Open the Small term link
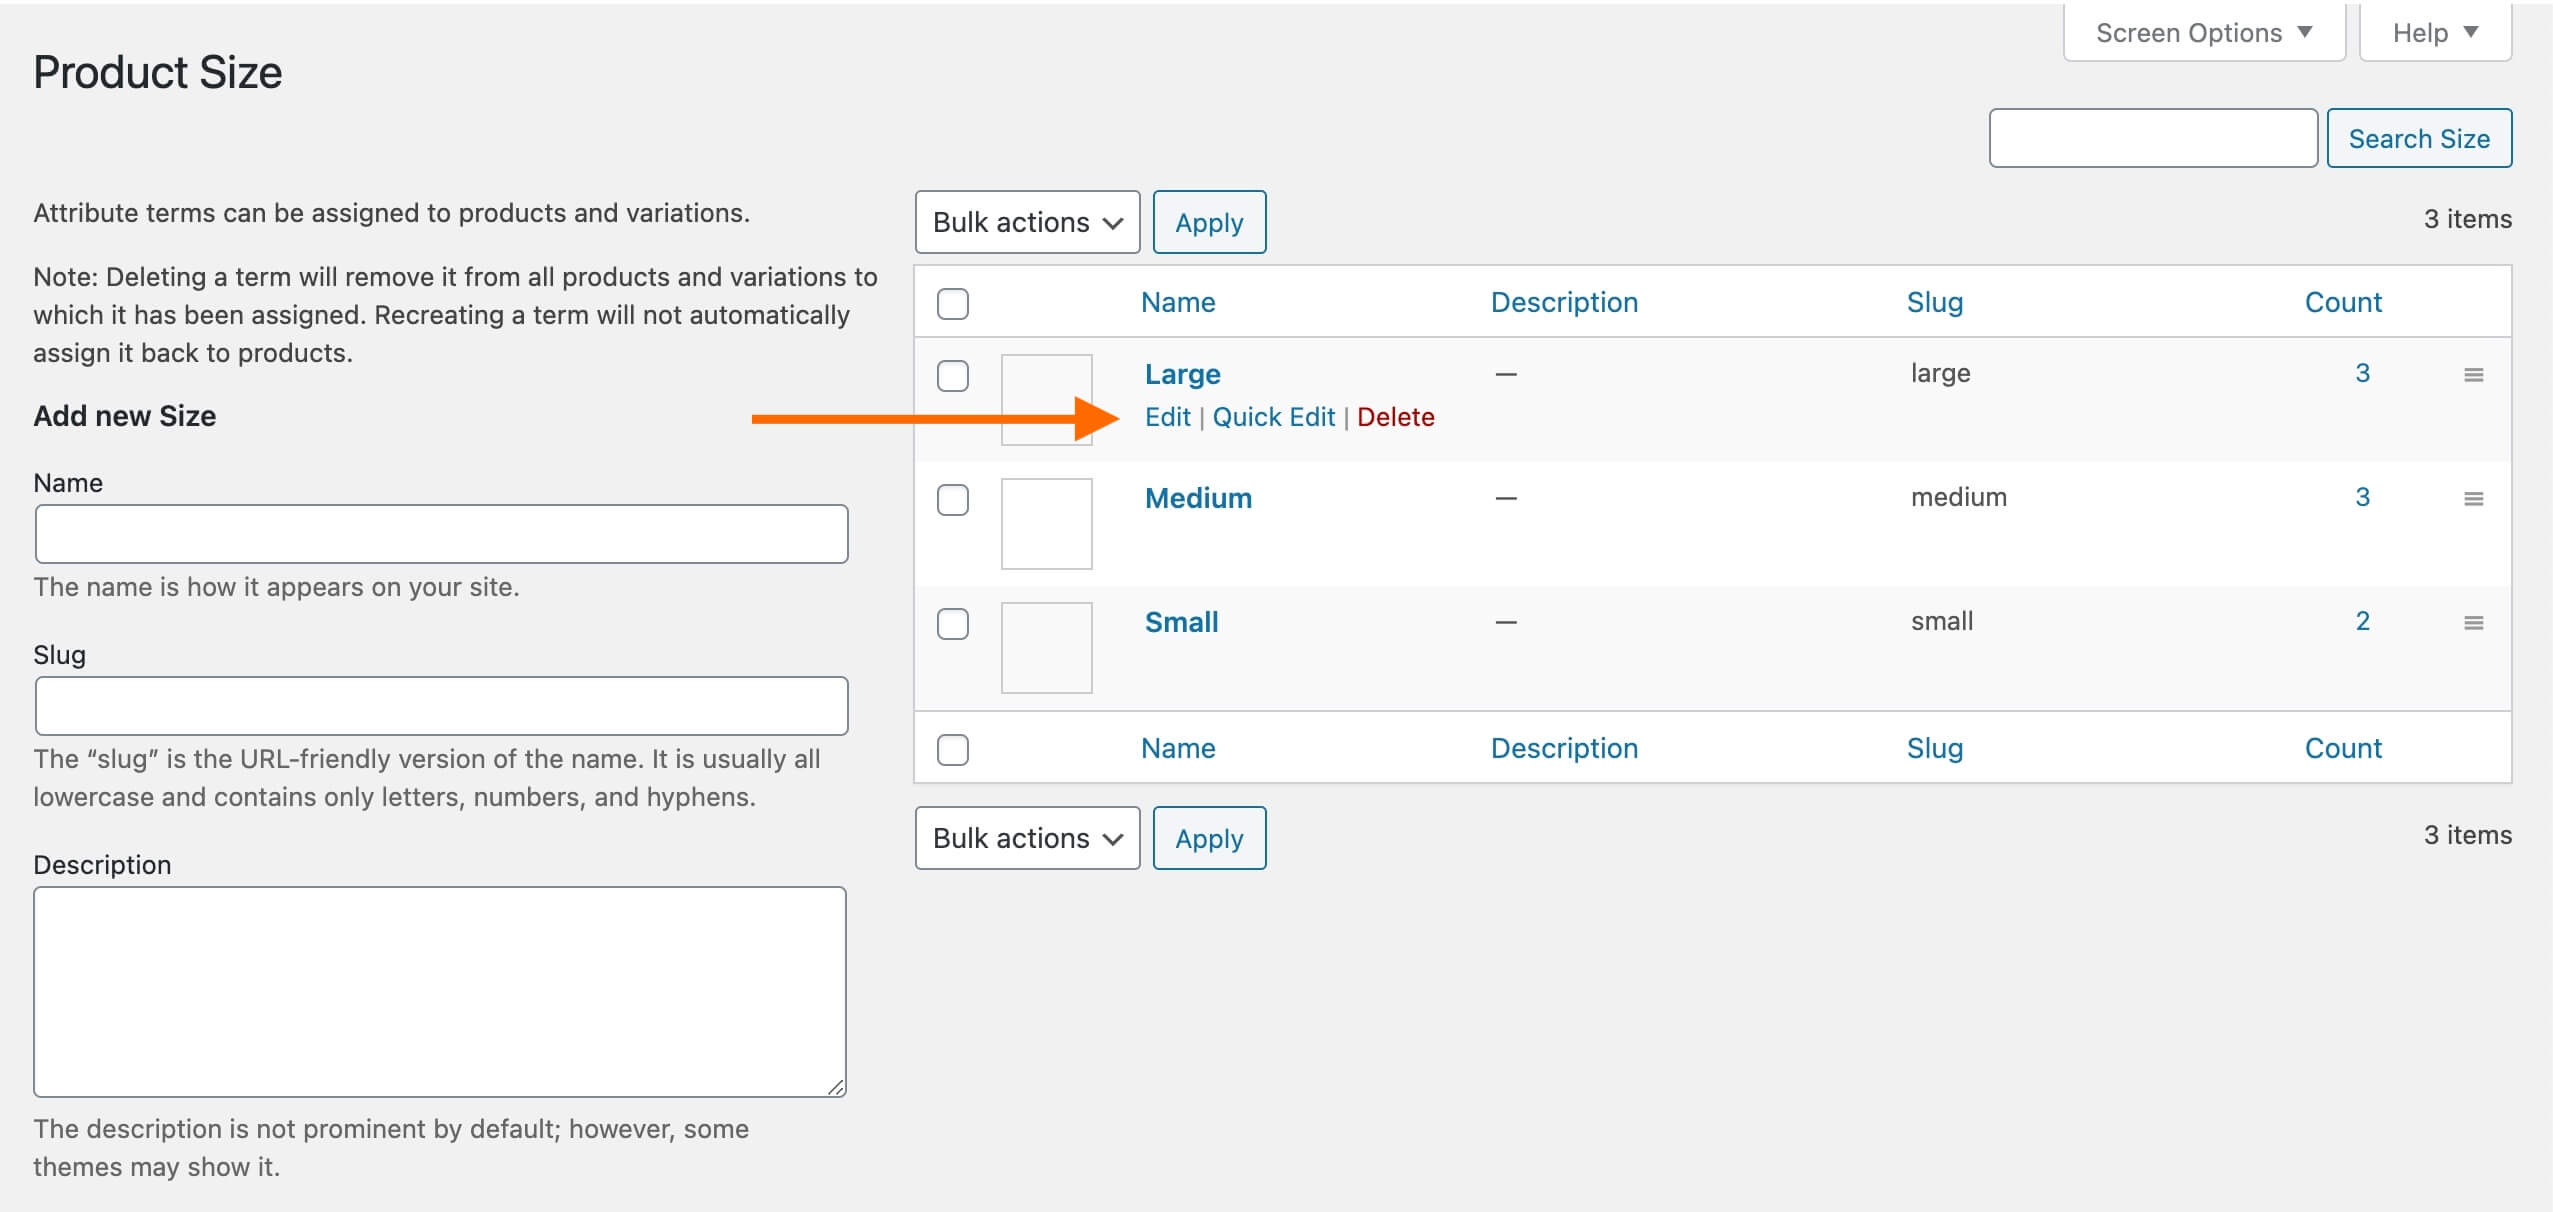 click(x=1181, y=622)
